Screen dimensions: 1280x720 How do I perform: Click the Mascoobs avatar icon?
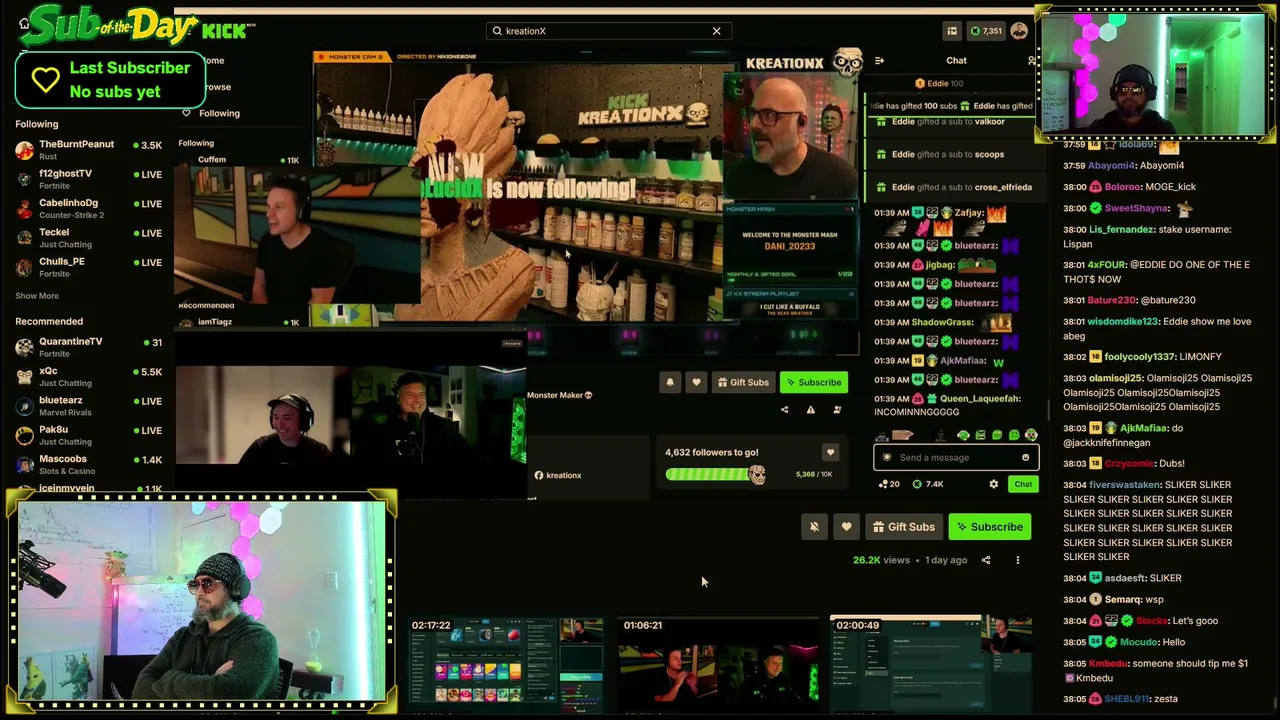[x=24, y=465]
